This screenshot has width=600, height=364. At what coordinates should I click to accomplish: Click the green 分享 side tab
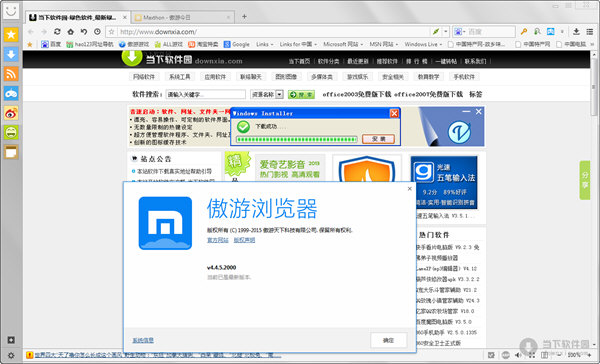pos(585,180)
